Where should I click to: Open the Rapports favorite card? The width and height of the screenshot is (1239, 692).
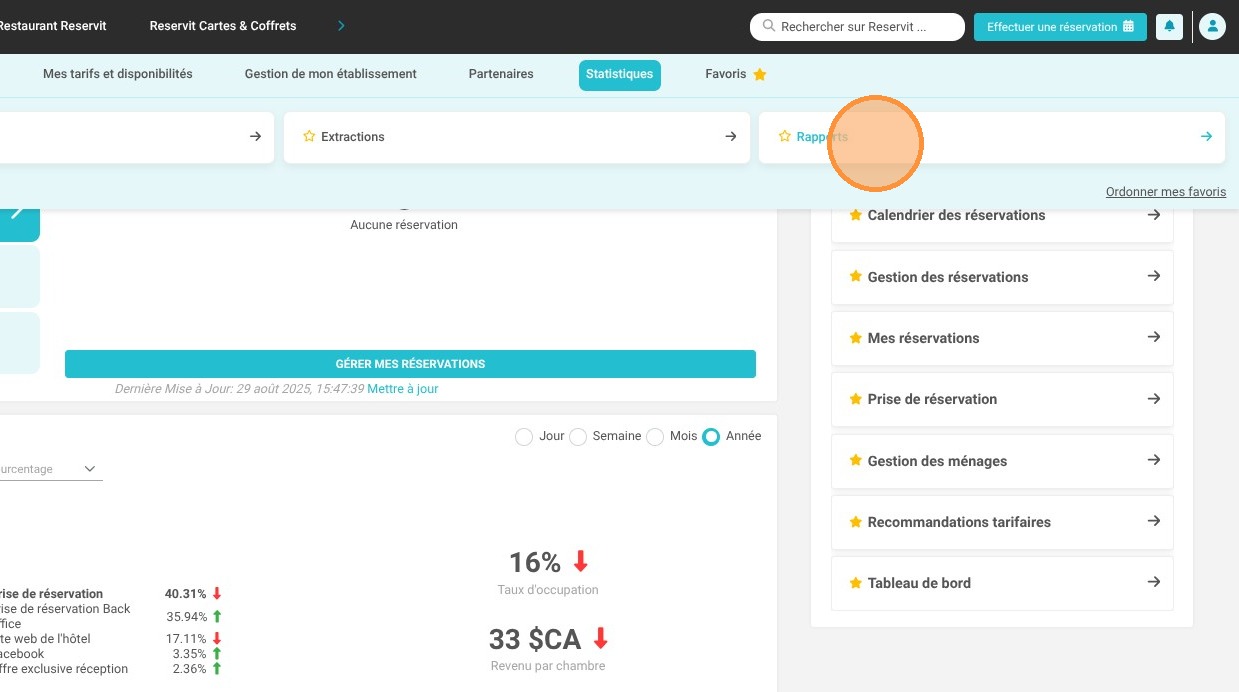(992, 137)
